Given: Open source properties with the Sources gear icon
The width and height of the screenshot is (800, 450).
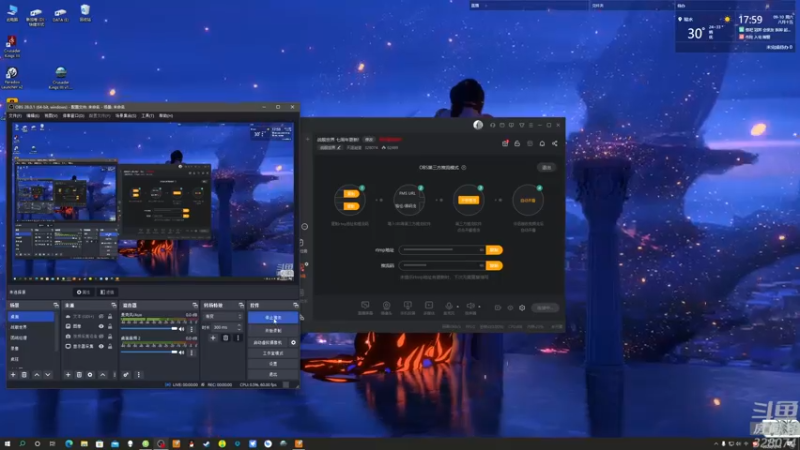Looking at the screenshot, I should coord(90,374).
